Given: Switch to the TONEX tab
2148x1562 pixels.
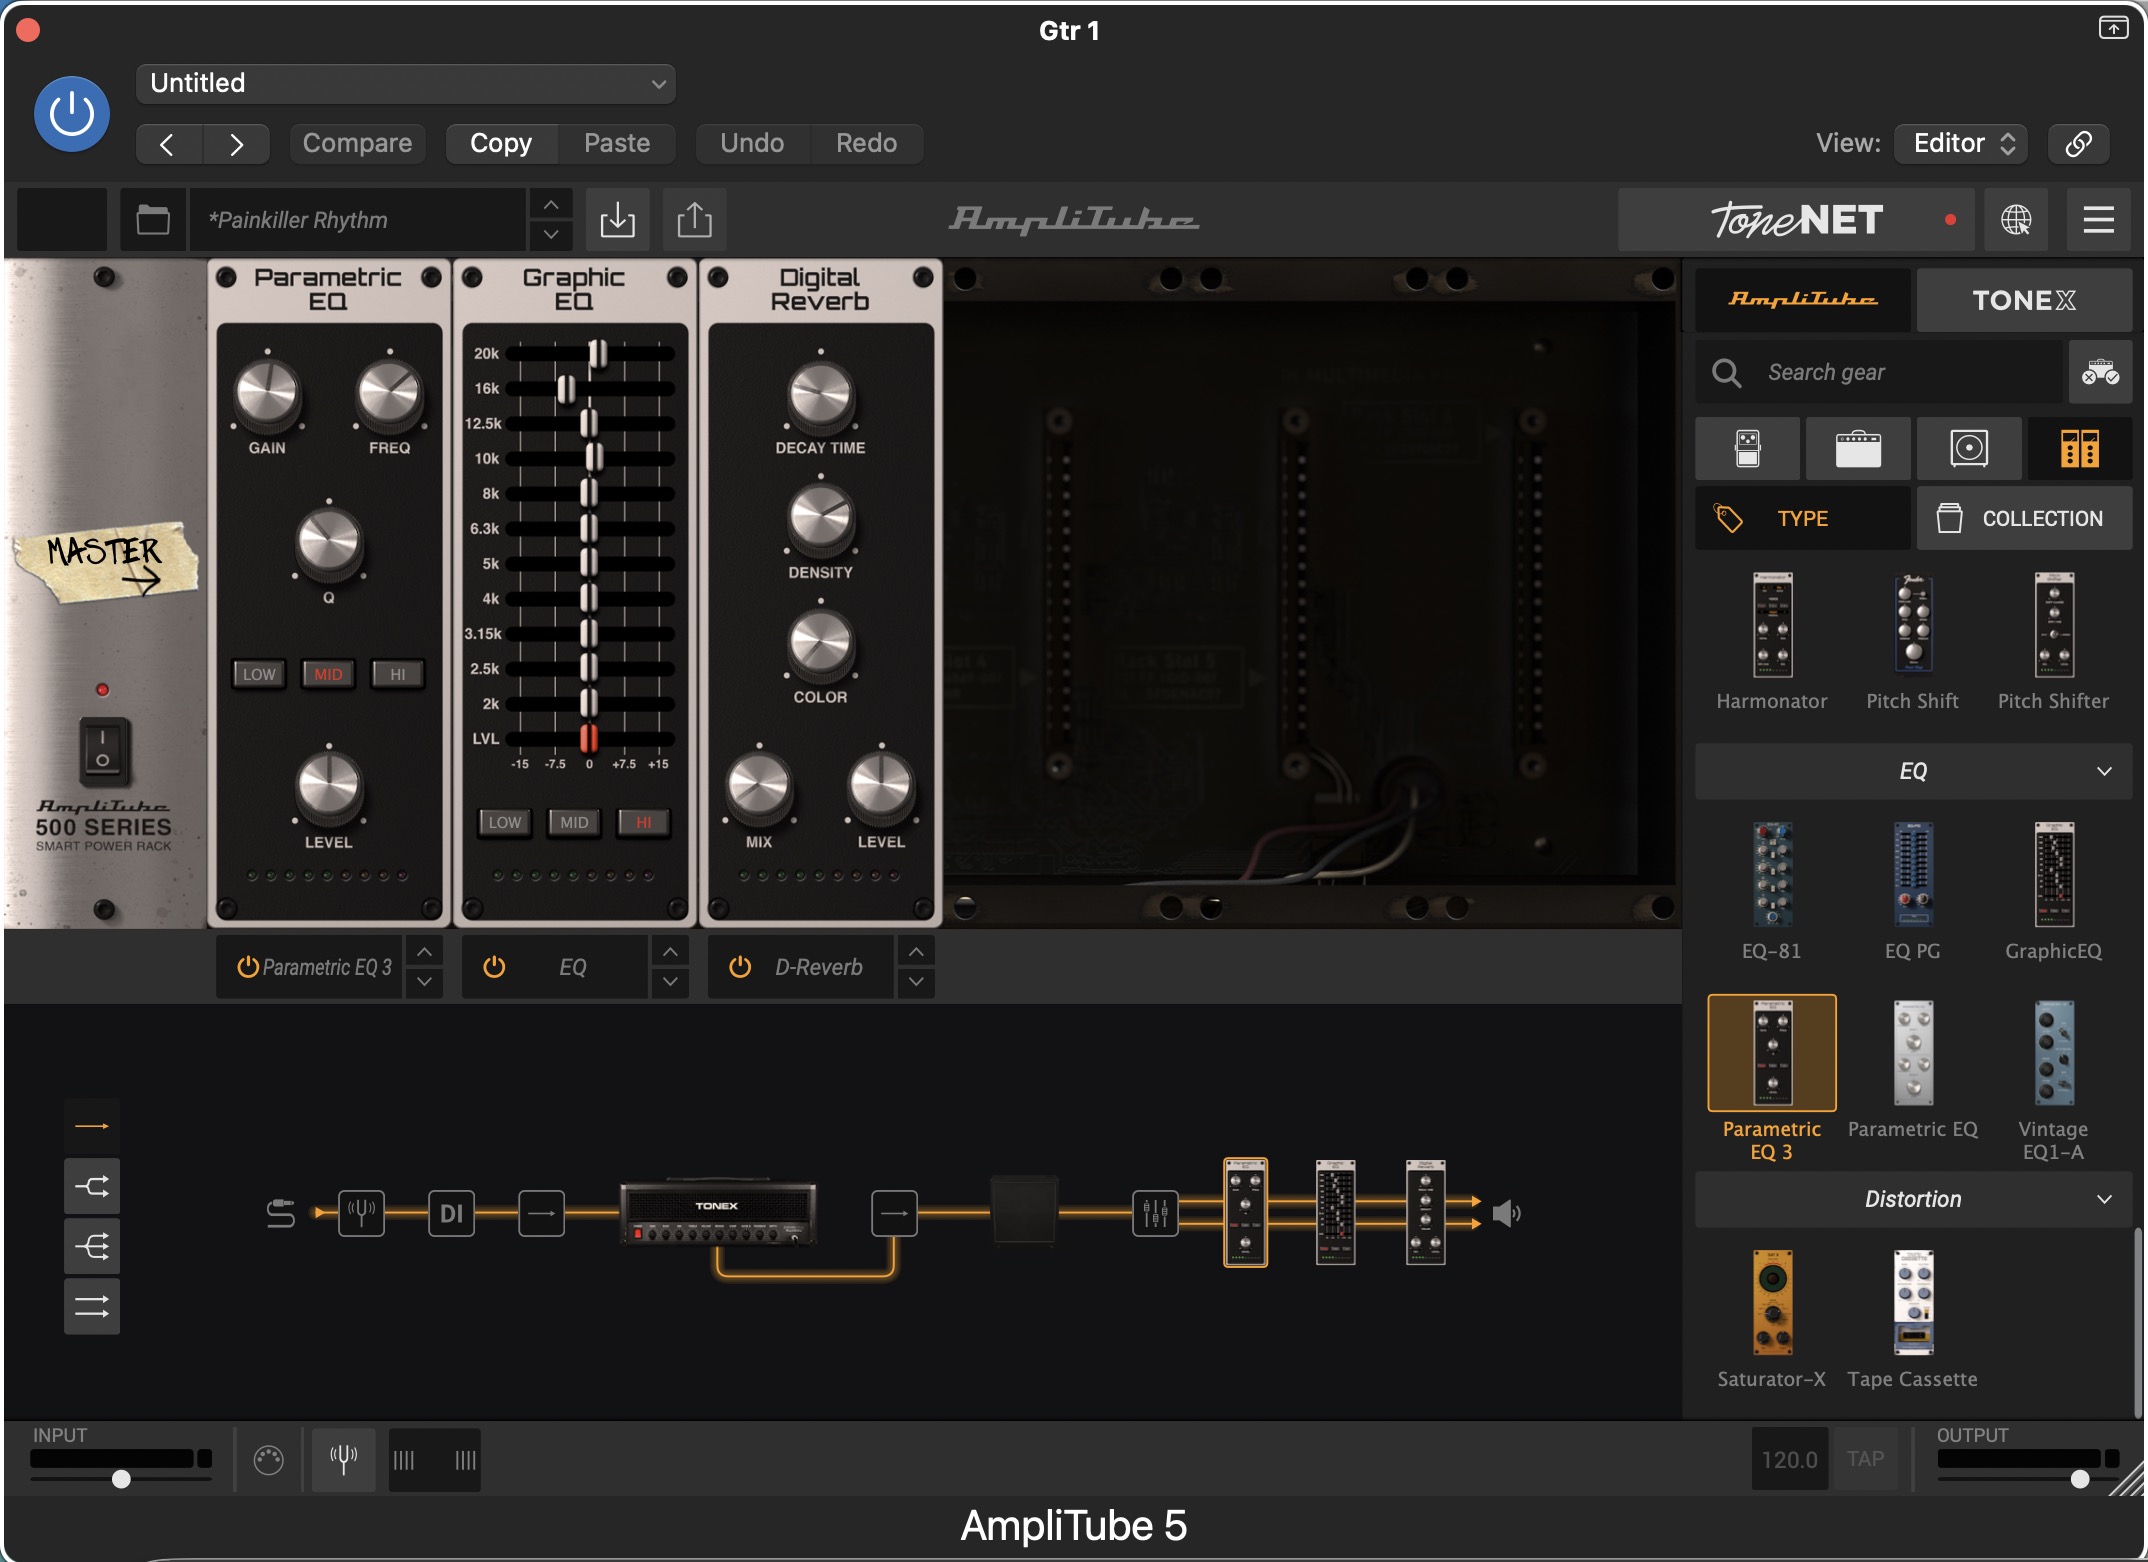Looking at the screenshot, I should [2023, 300].
